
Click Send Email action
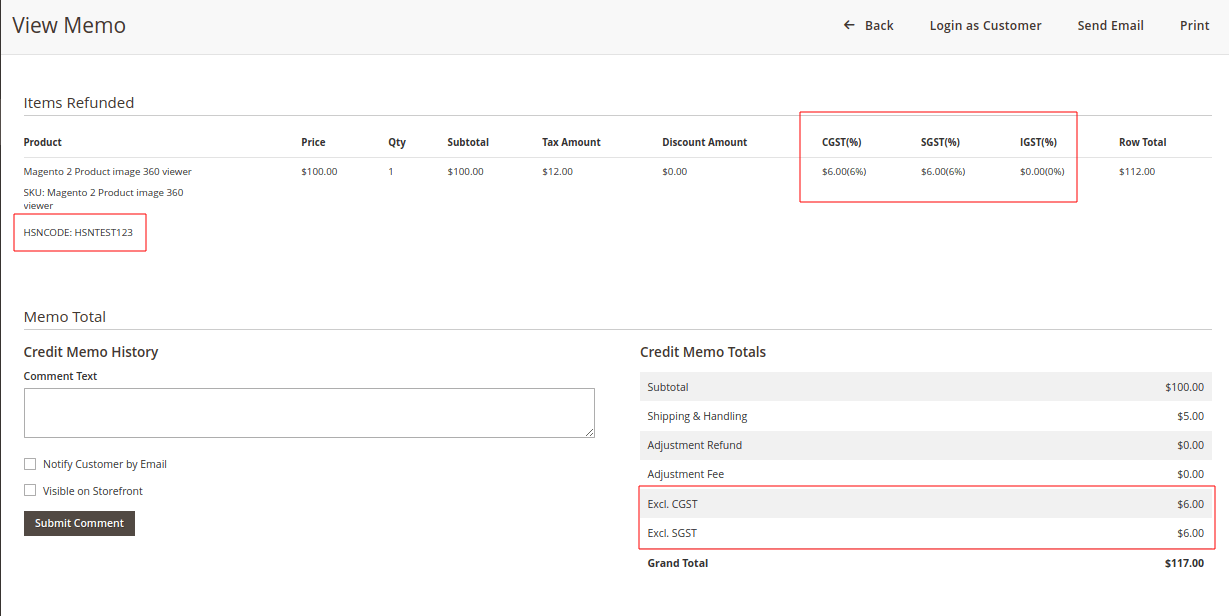(1110, 25)
